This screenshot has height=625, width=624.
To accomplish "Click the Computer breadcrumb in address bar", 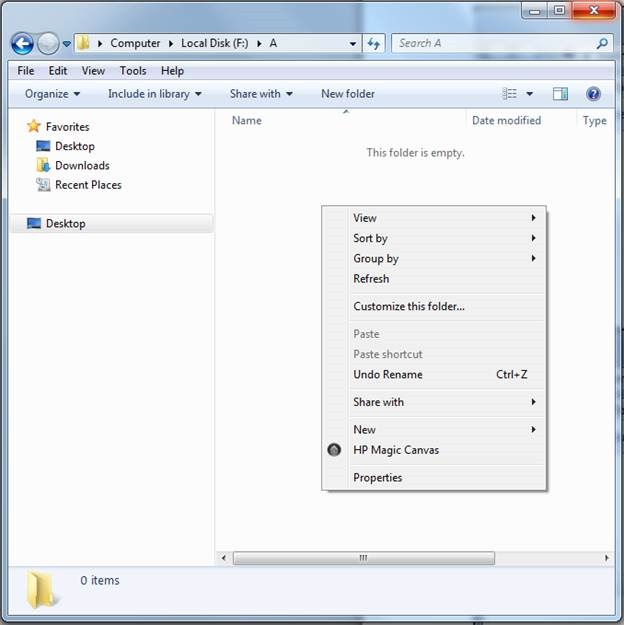I will (135, 43).
